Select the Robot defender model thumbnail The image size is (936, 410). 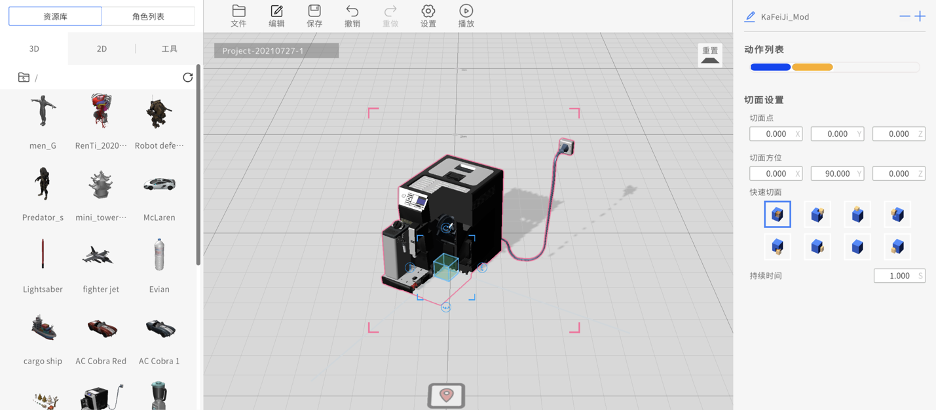159,111
